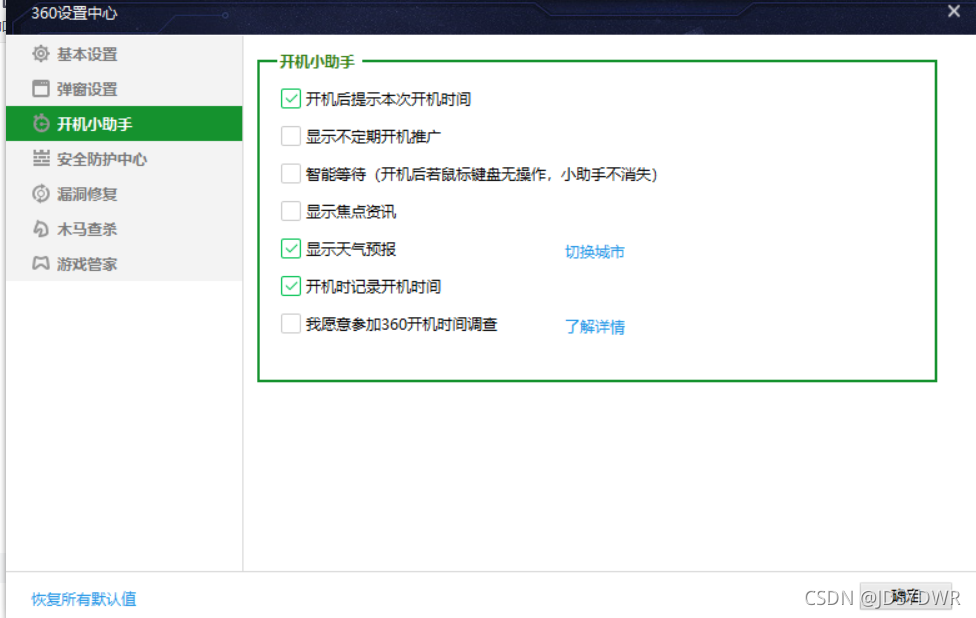Switch to the 弹窗设置 section
976x618 pixels.
[124, 89]
